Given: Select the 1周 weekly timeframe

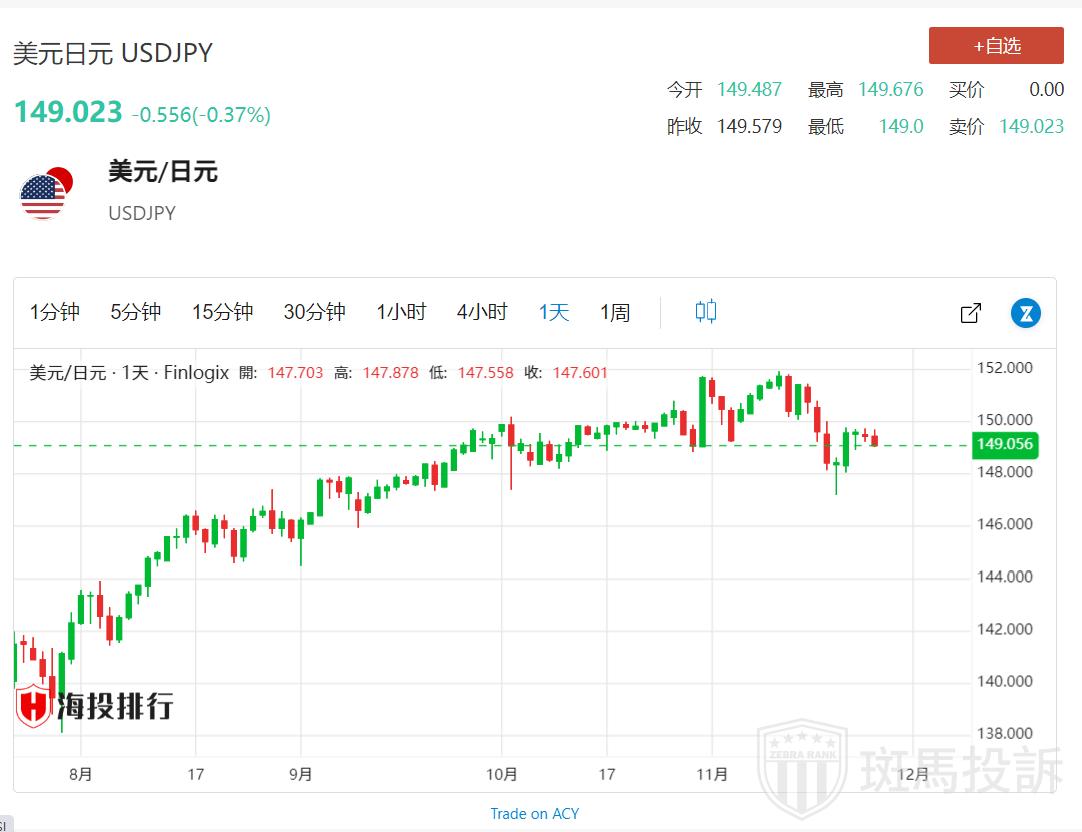Looking at the screenshot, I should tap(615, 312).
